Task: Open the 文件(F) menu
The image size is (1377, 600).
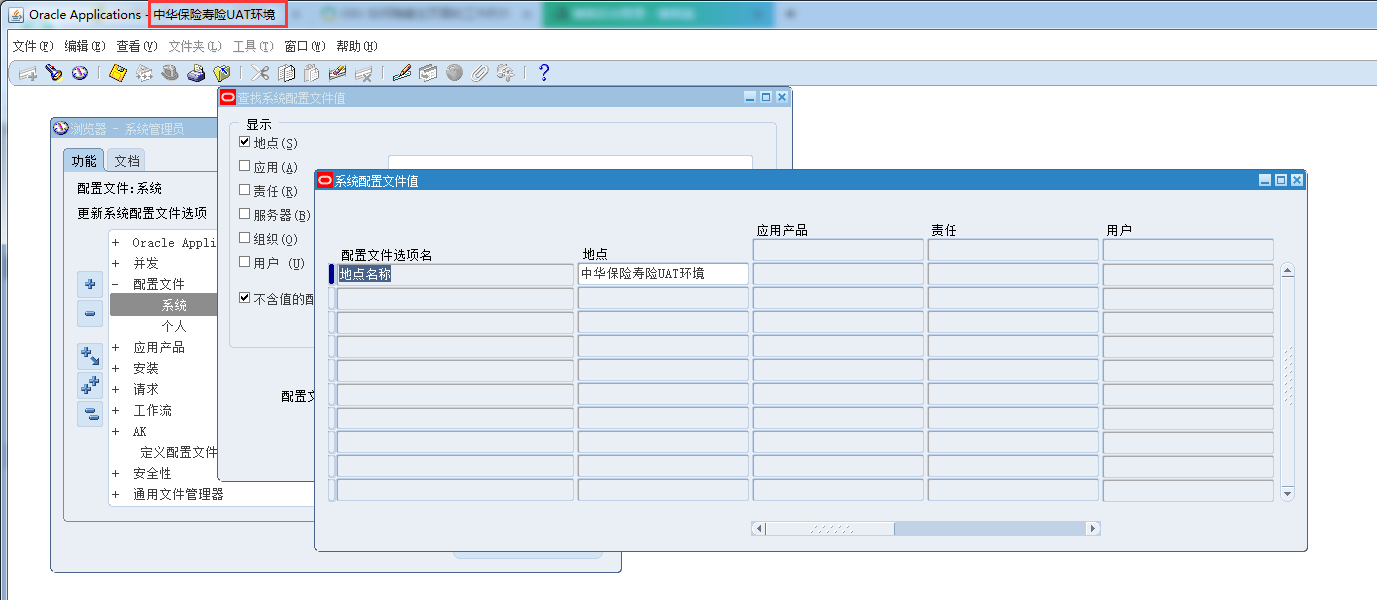Action: tap(31, 46)
